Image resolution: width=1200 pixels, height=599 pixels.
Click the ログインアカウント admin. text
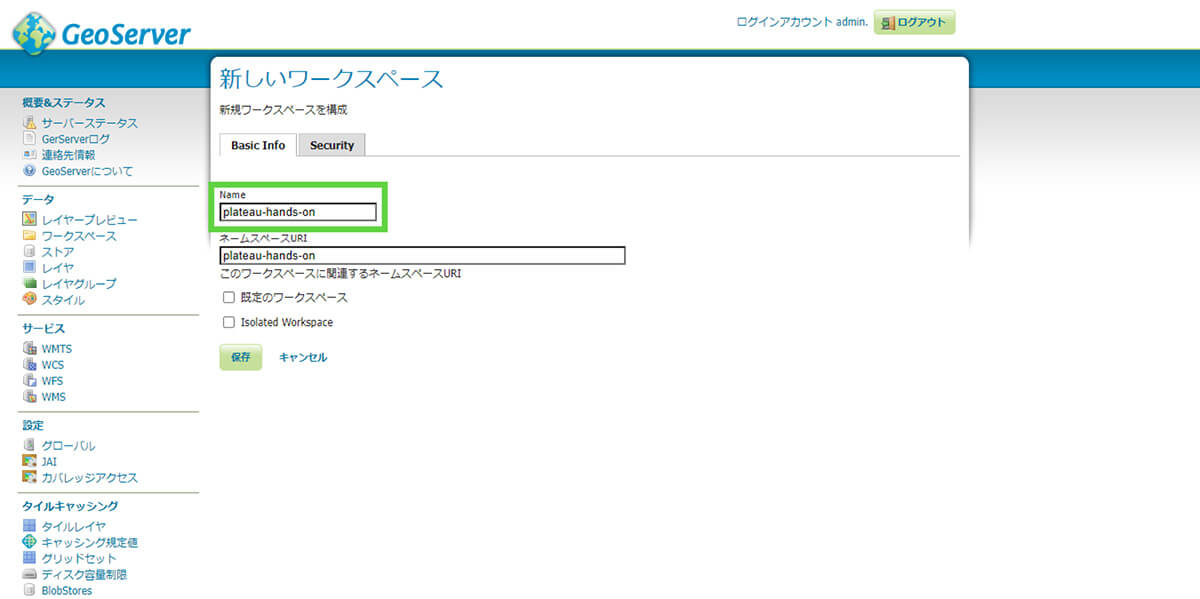(x=802, y=21)
